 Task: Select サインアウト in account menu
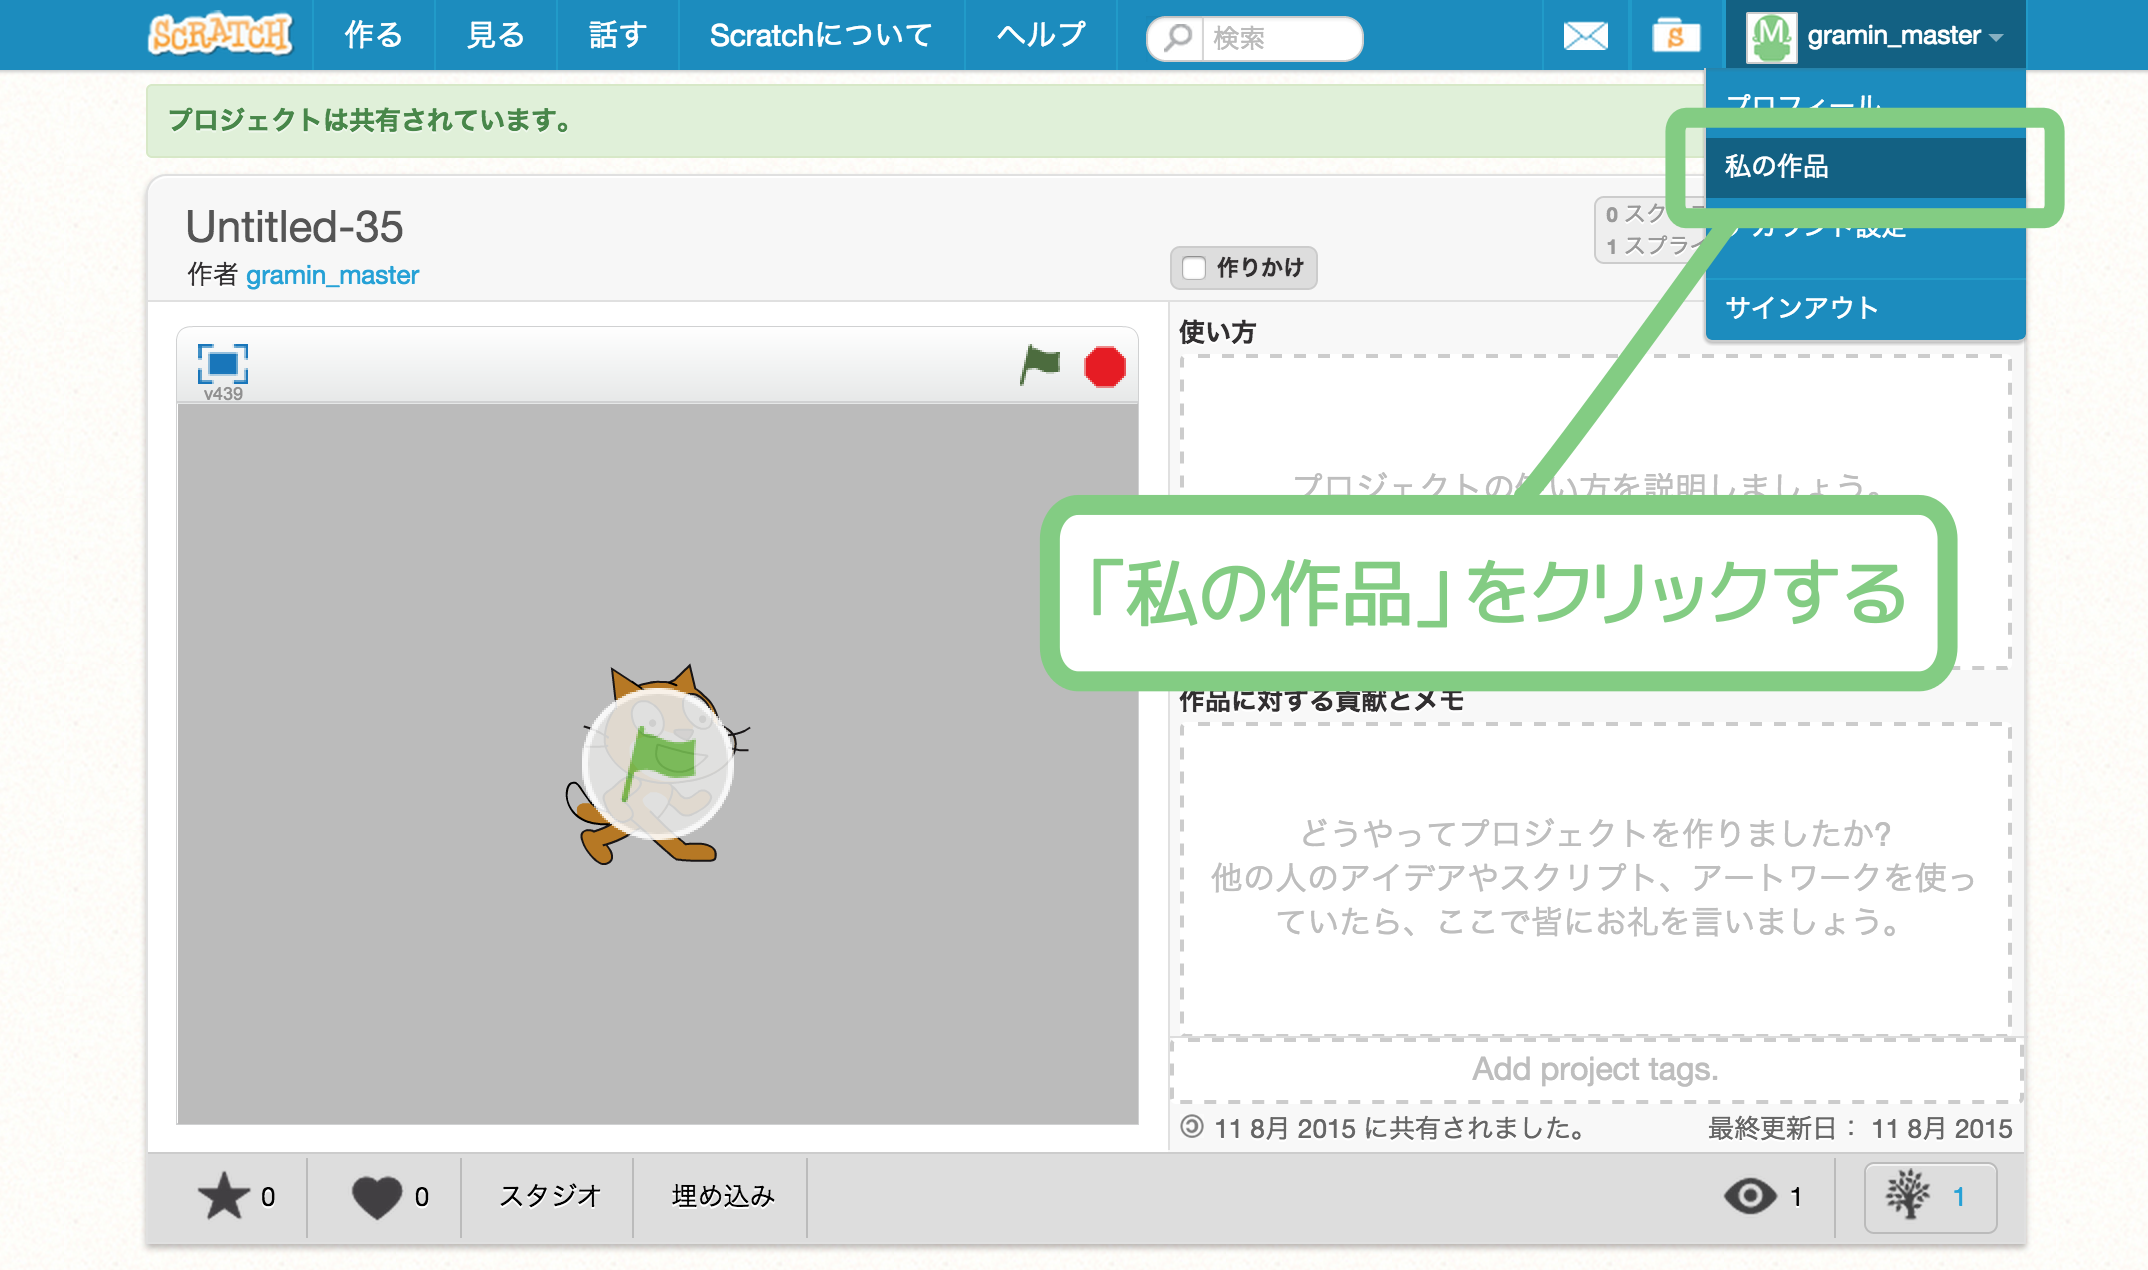pyautogui.click(x=1866, y=308)
